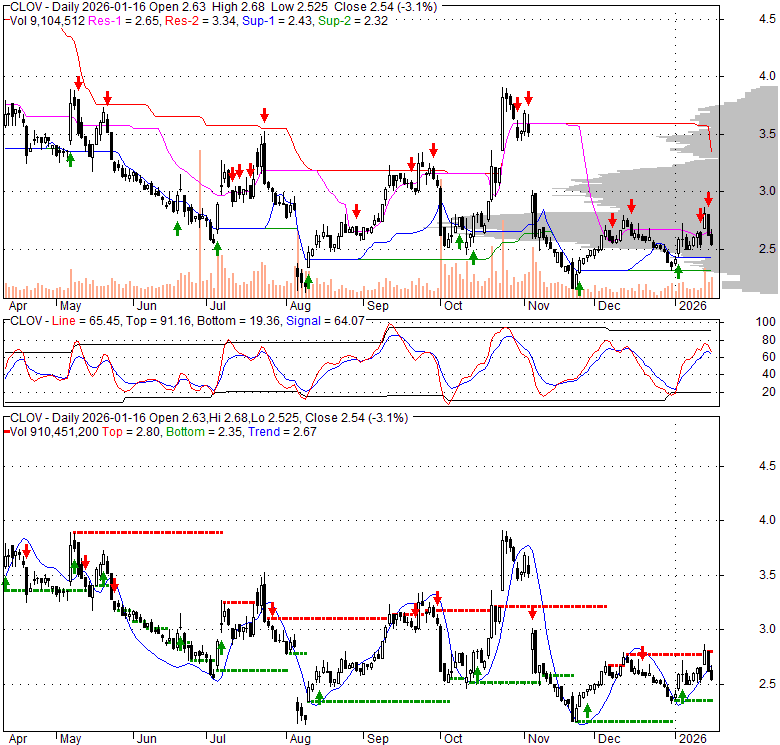Select the 'Top = 2.80' label in bottom chart
Screen dimensions: 780x745
(x=131, y=432)
